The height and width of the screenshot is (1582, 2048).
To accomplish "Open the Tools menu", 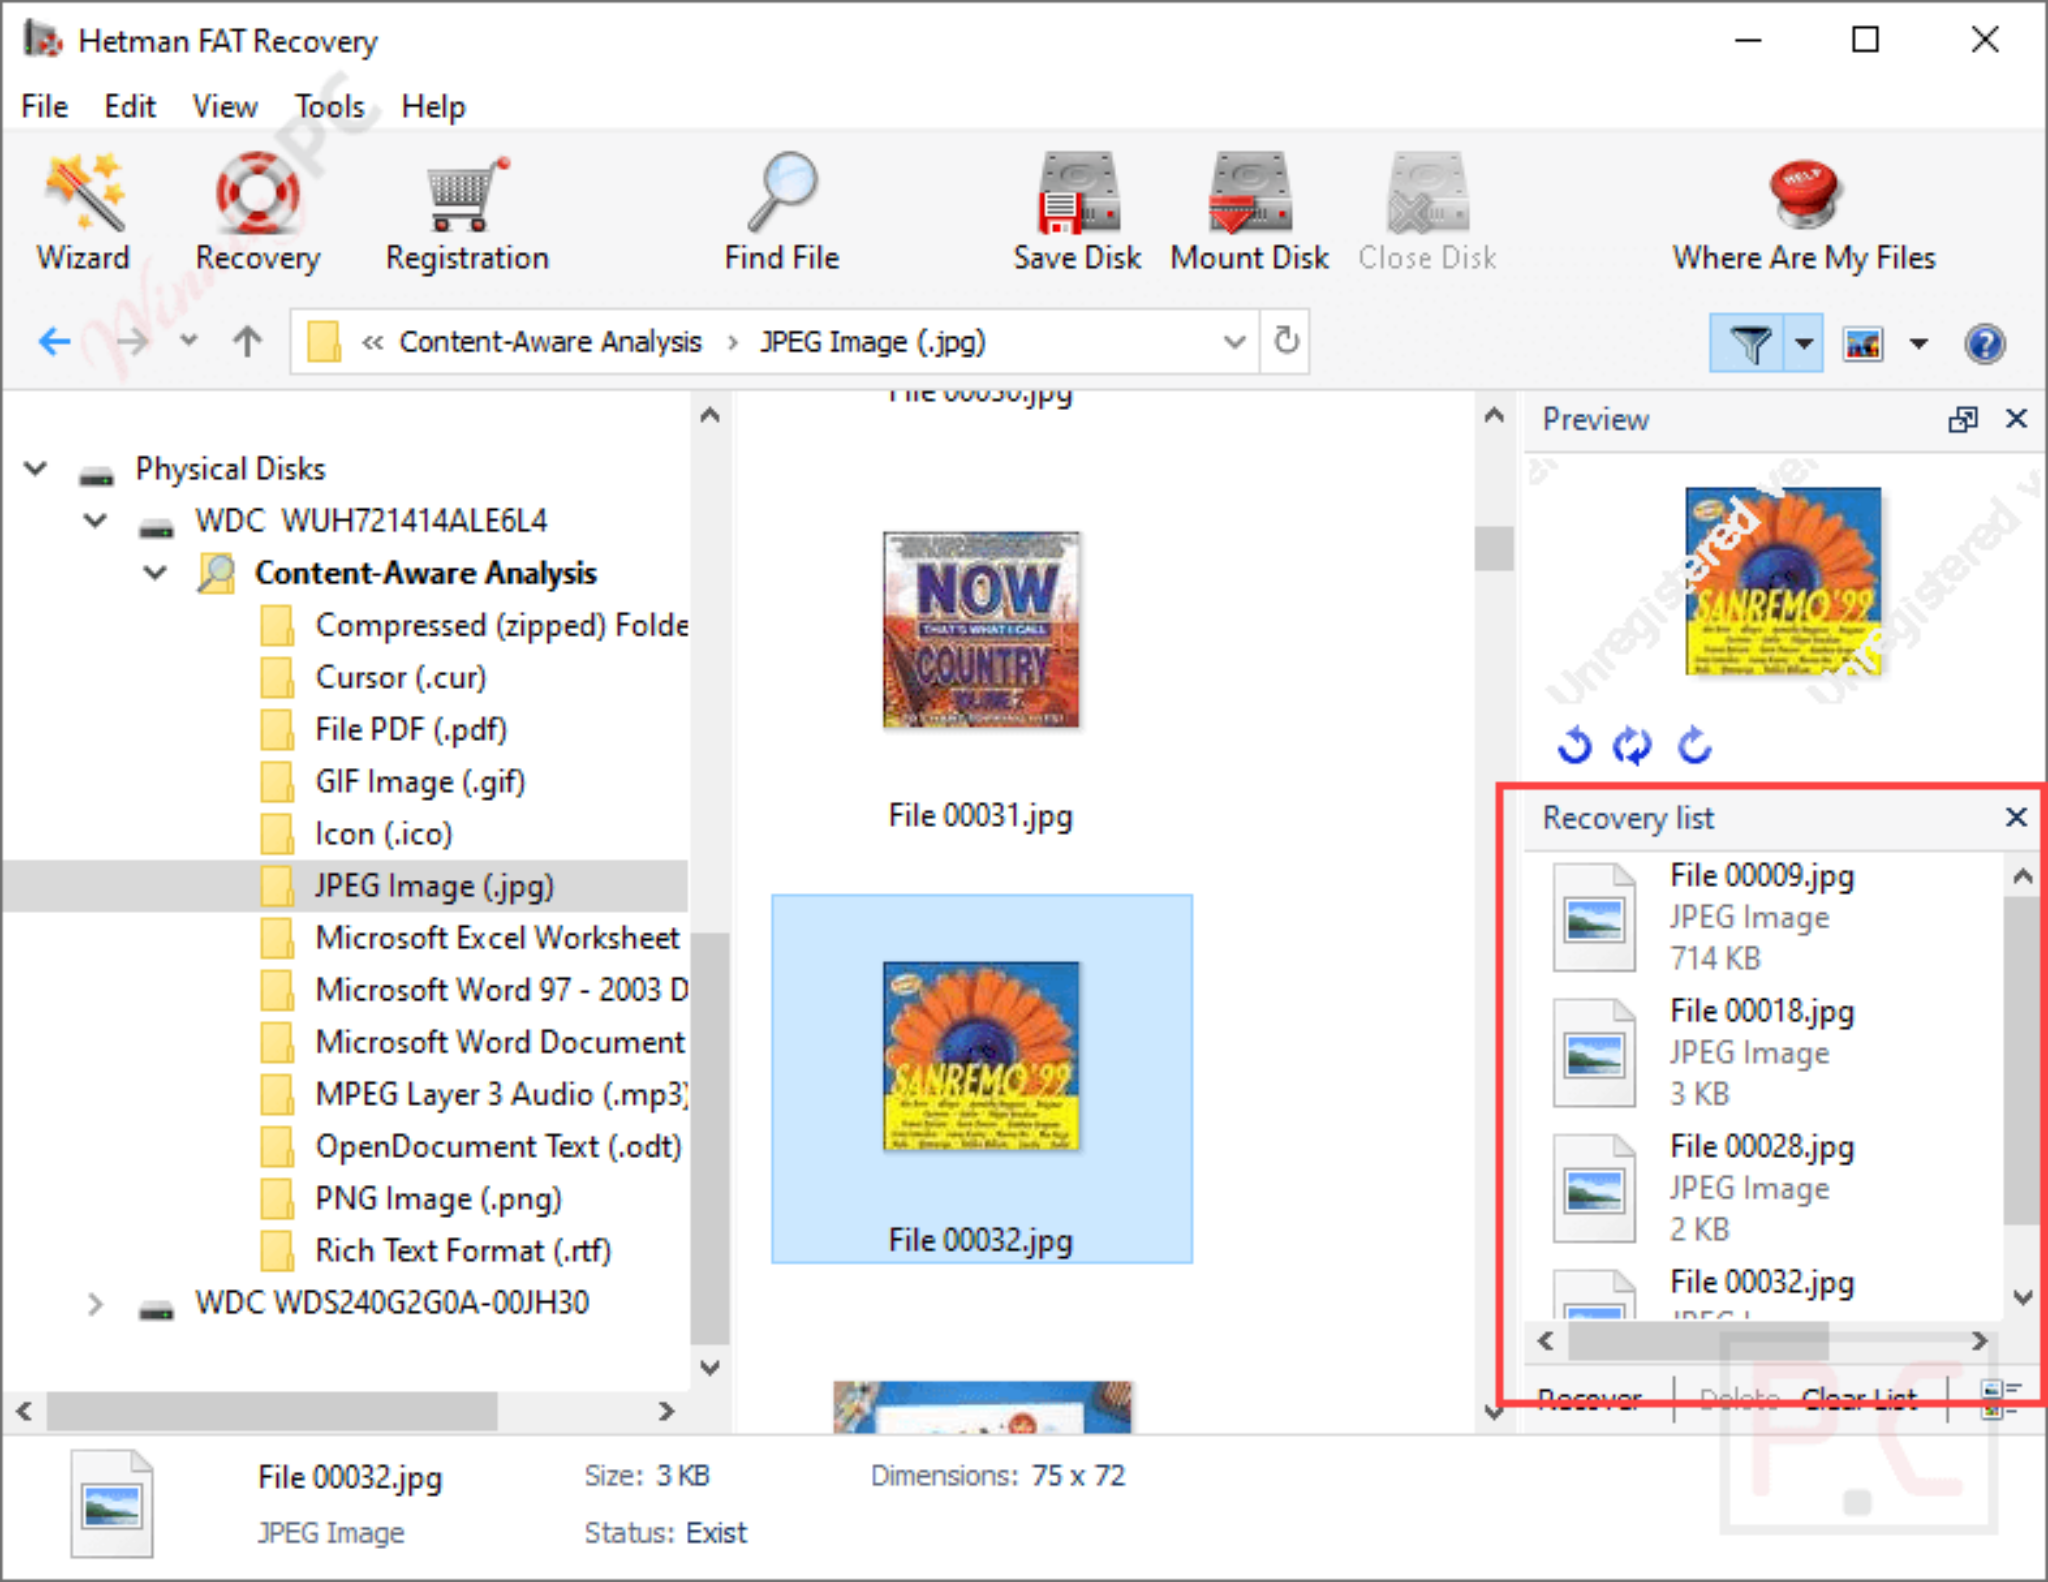I will (x=329, y=106).
